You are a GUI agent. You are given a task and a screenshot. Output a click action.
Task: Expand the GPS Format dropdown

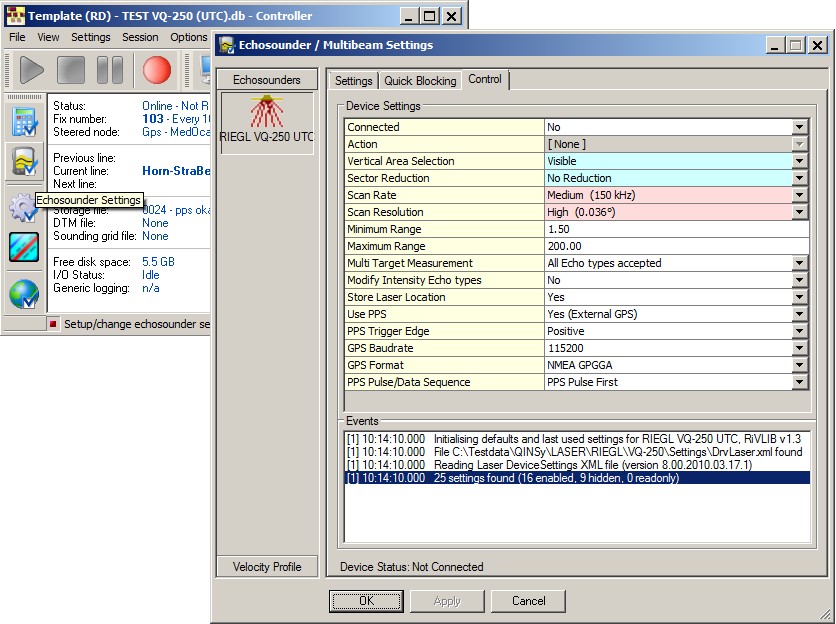tap(799, 366)
